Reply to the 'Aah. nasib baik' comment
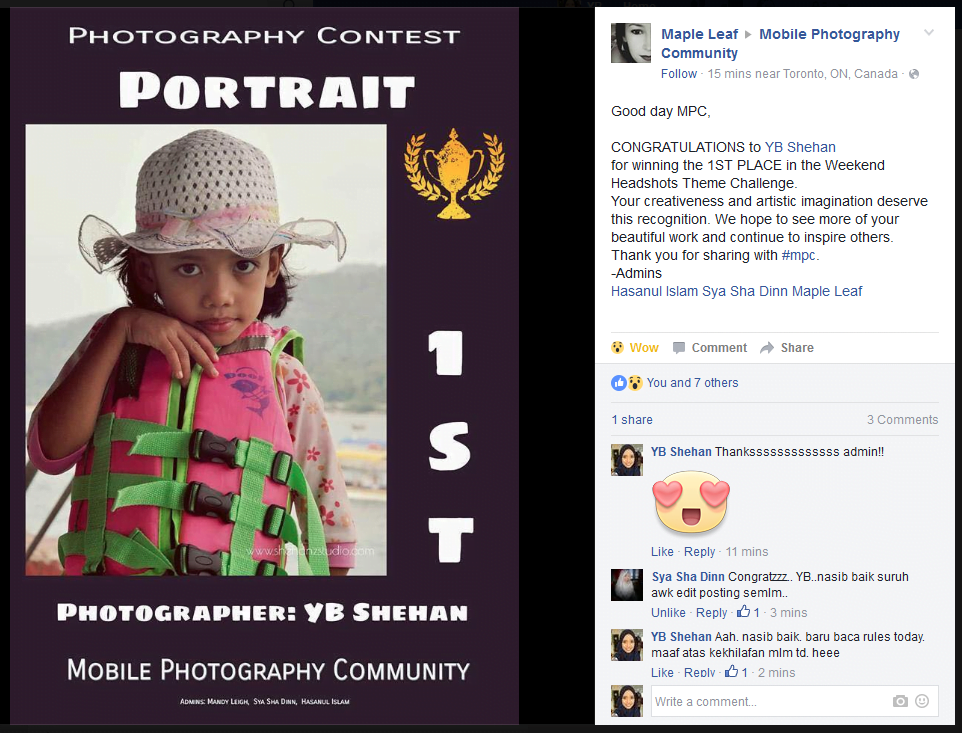 [x=699, y=673]
